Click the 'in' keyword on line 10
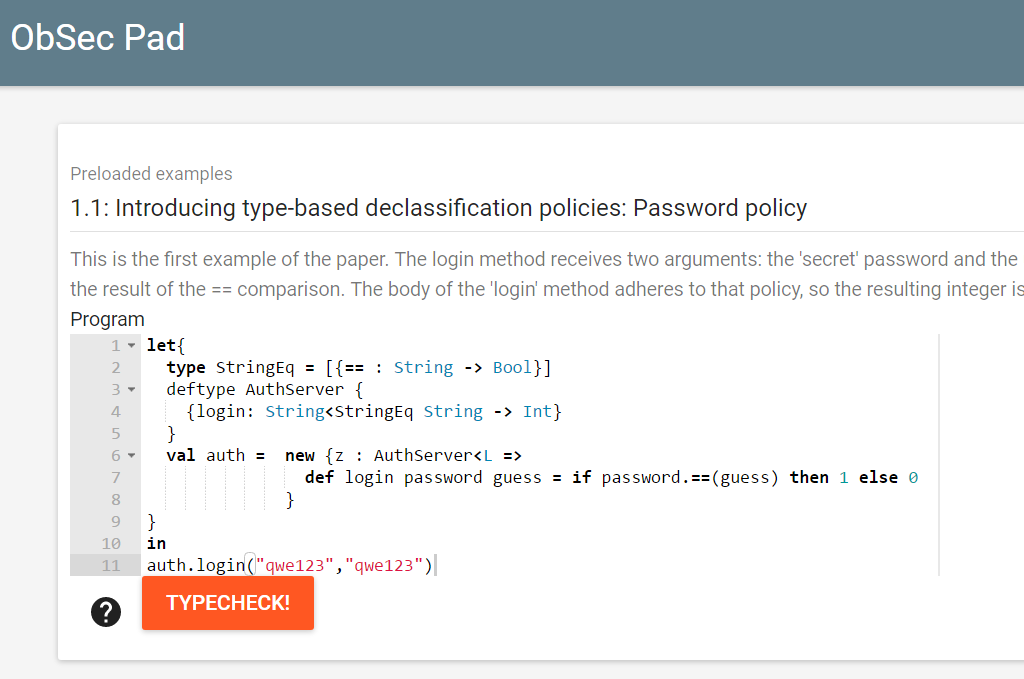This screenshot has width=1024, height=679. click(156, 544)
